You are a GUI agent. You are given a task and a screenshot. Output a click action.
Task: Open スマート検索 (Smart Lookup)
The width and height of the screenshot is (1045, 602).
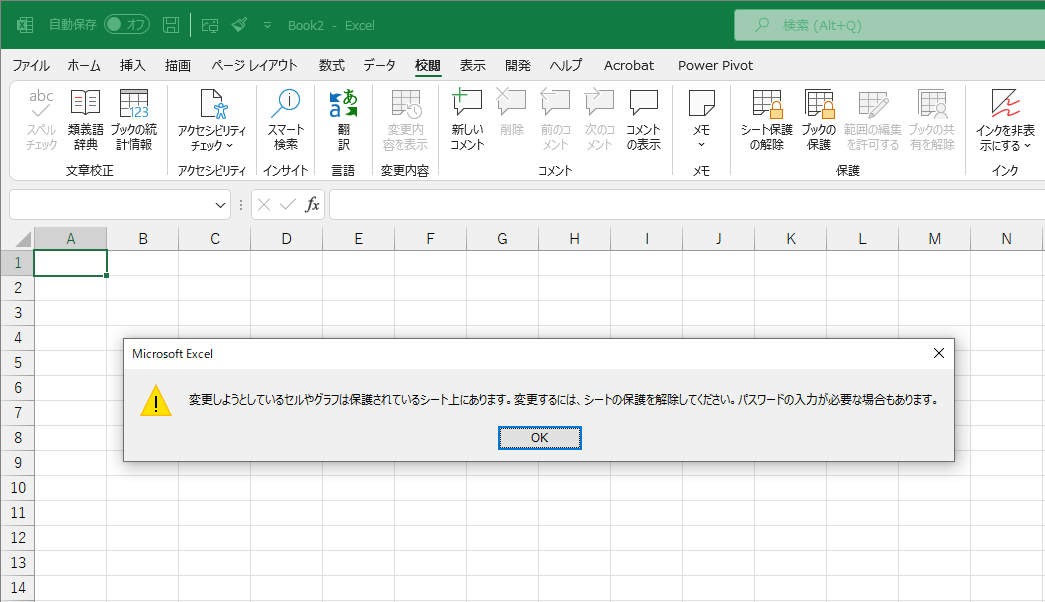(286, 118)
